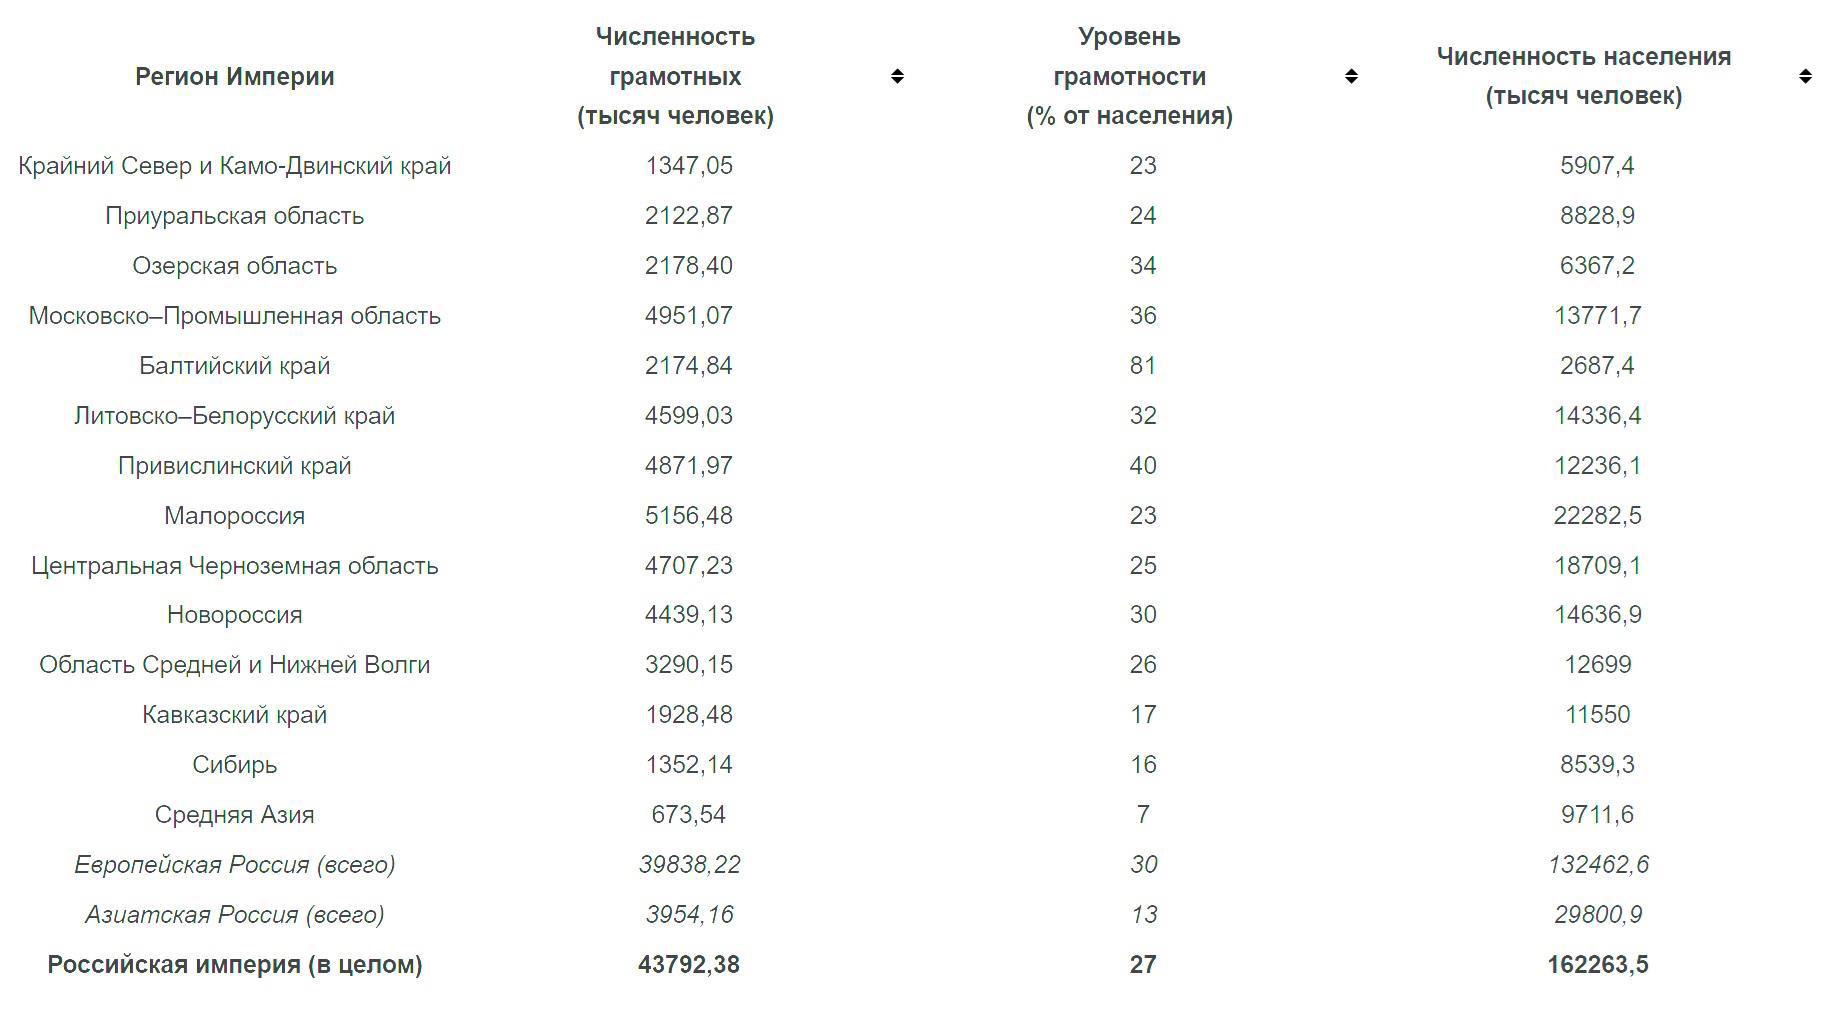This screenshot has height=1025, width=1846.
Task: Click 'Российская империя (в целом)' total row
Action: pyautogui.click(x=235, y=965)
